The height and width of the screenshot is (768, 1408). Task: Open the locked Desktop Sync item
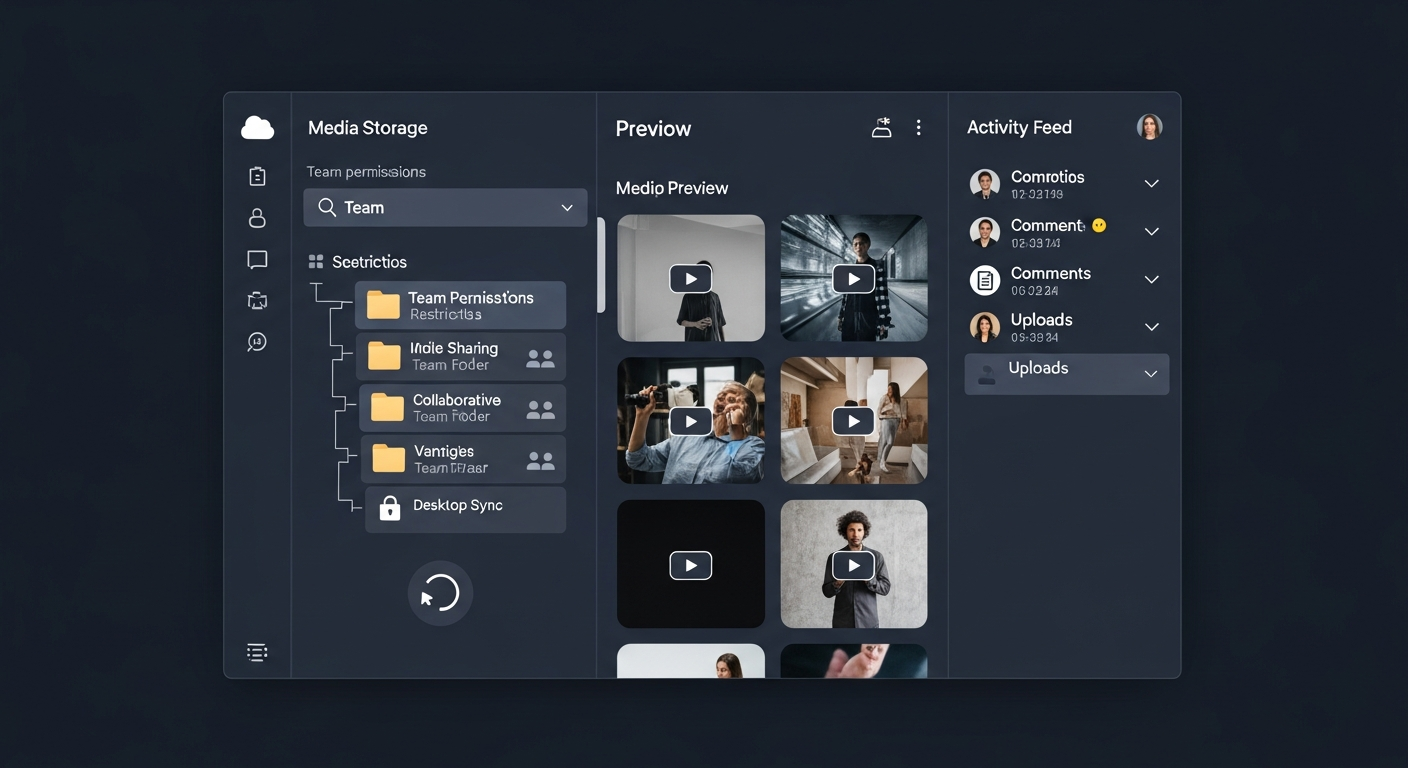[x=465, y=508]
